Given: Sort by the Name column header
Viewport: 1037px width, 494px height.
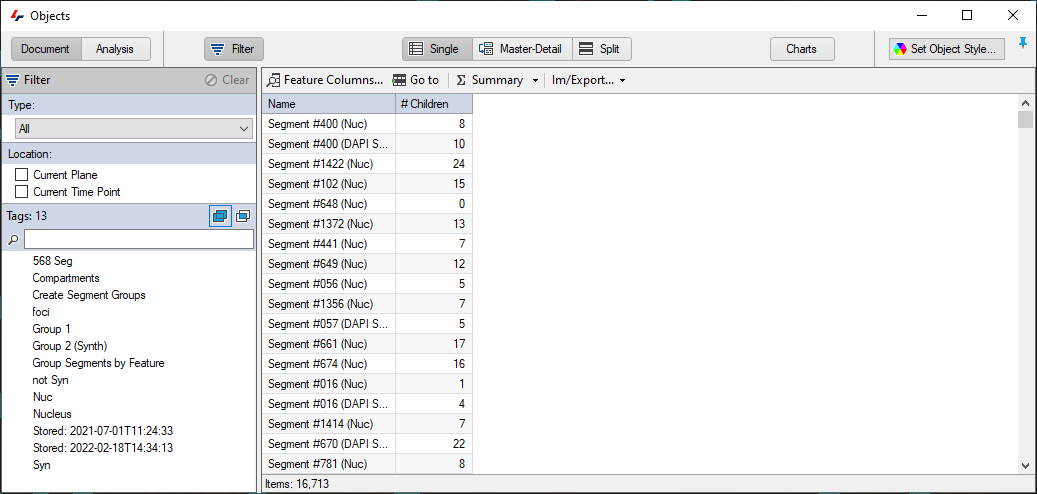Looking at the screenshot, I should [329, 104].
